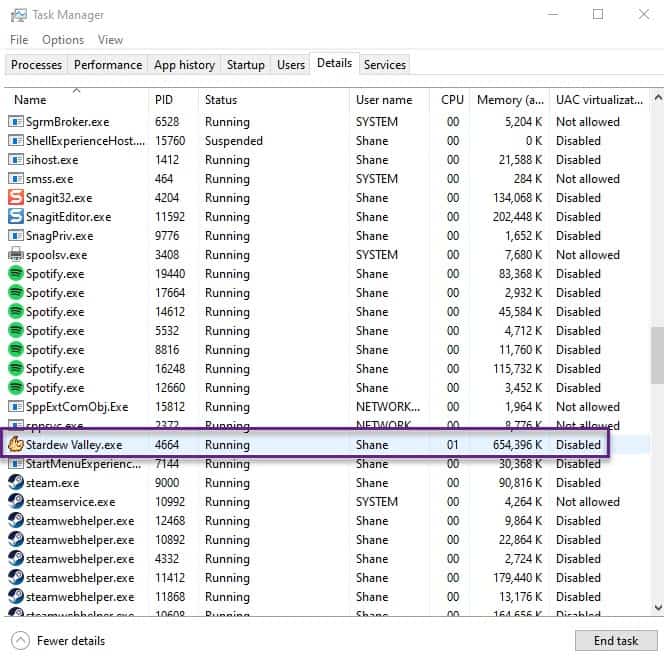Click steamwebhelper icon for PID 4332
664x661 pixels.
16,559
